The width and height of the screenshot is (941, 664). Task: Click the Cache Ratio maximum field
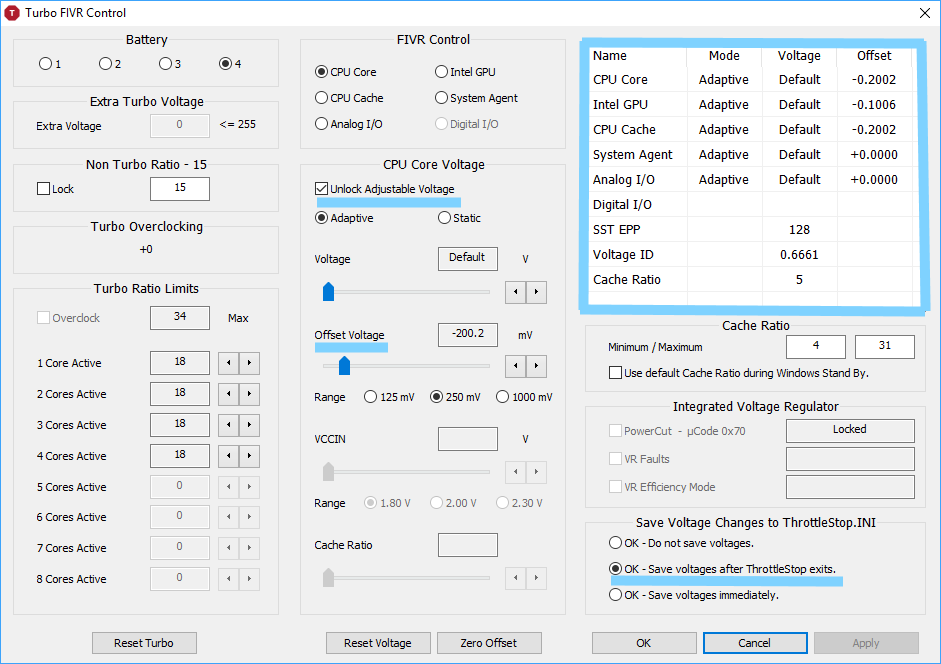885,347
